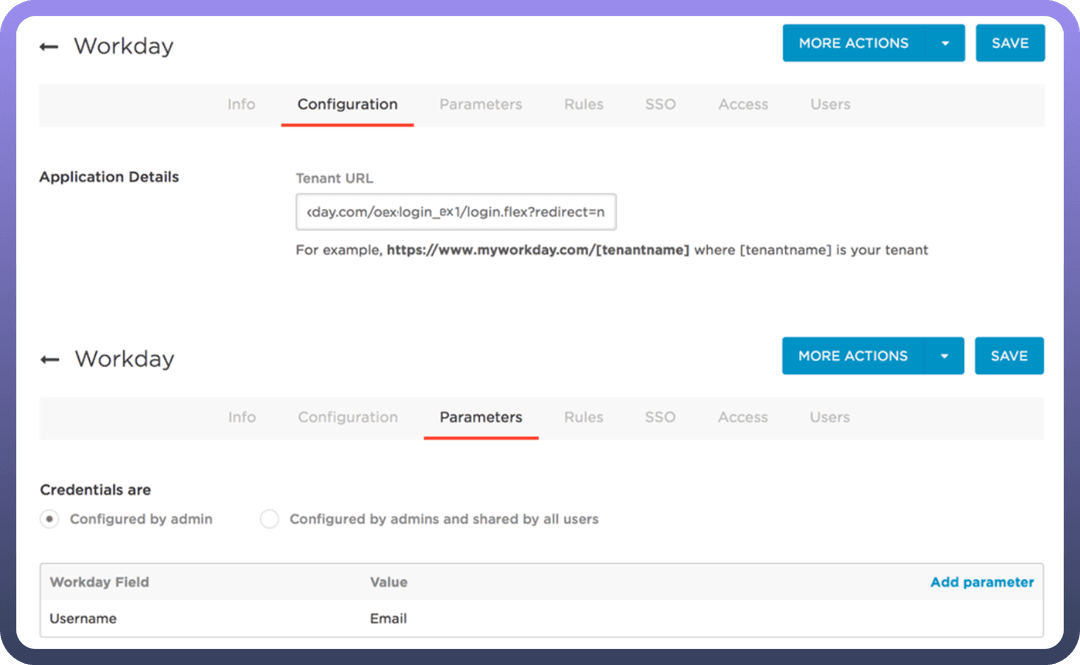This screenshot has width=1080, height=665.
Task: Choose 'Configured by admins and shared by all users'
Action: (x=269, y=519)
